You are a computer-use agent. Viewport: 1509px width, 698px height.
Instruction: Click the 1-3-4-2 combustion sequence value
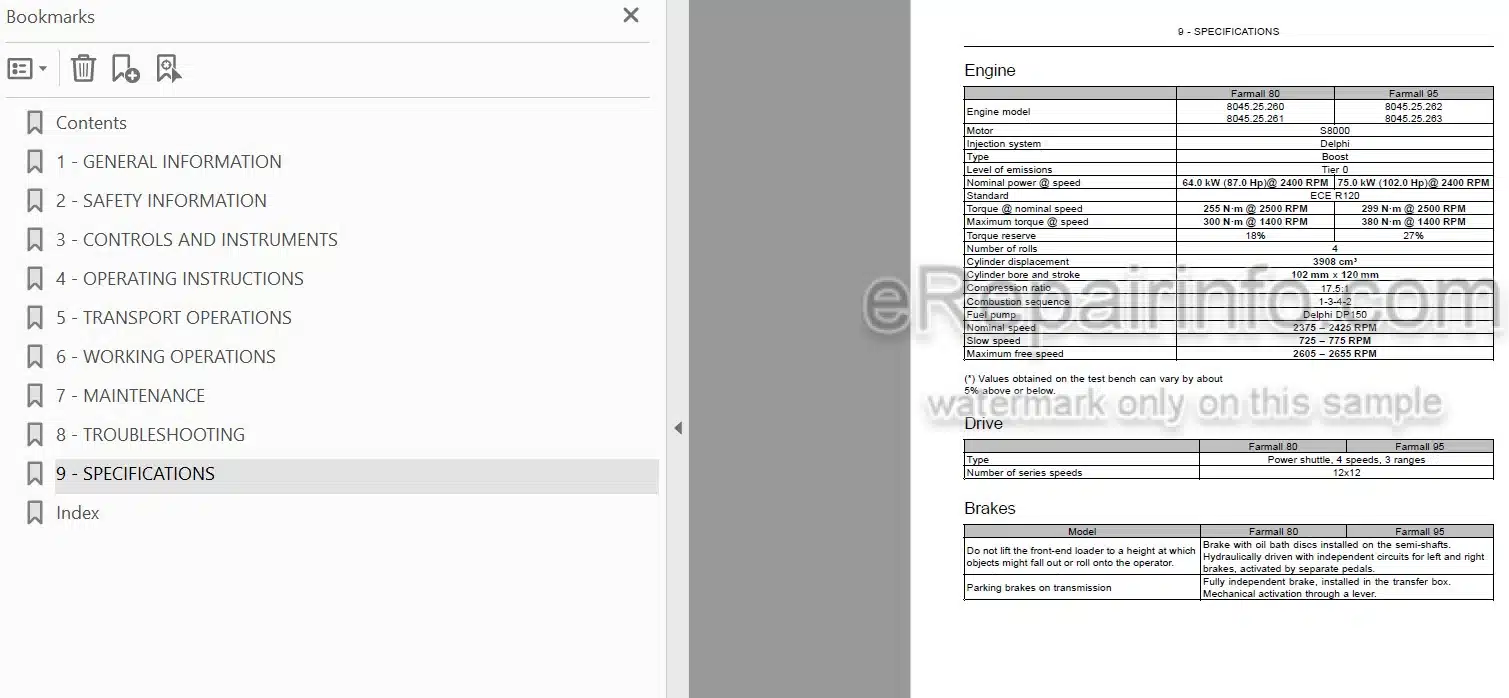[1334, 302]
